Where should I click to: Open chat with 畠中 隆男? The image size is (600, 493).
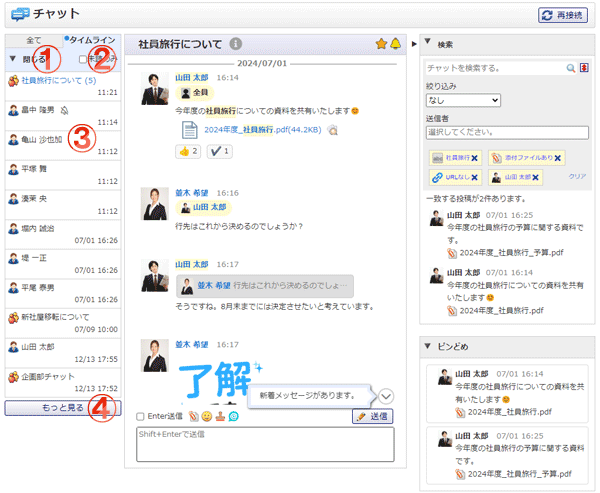[x=63, y=116]
